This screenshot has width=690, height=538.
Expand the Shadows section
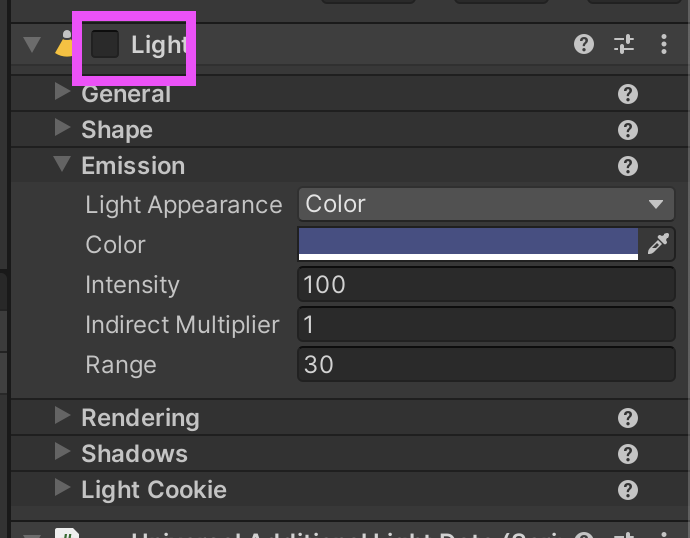tap(62, 451)
